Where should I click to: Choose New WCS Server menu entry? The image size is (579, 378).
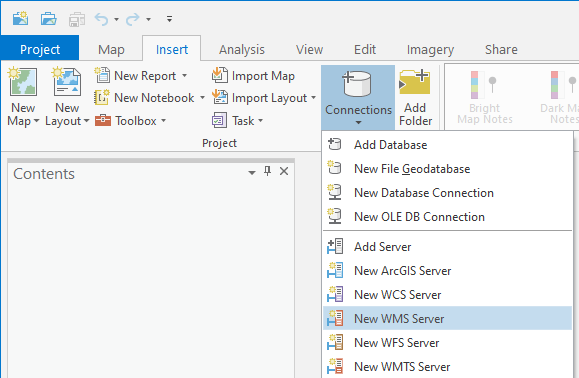click(x=448, y=295)
